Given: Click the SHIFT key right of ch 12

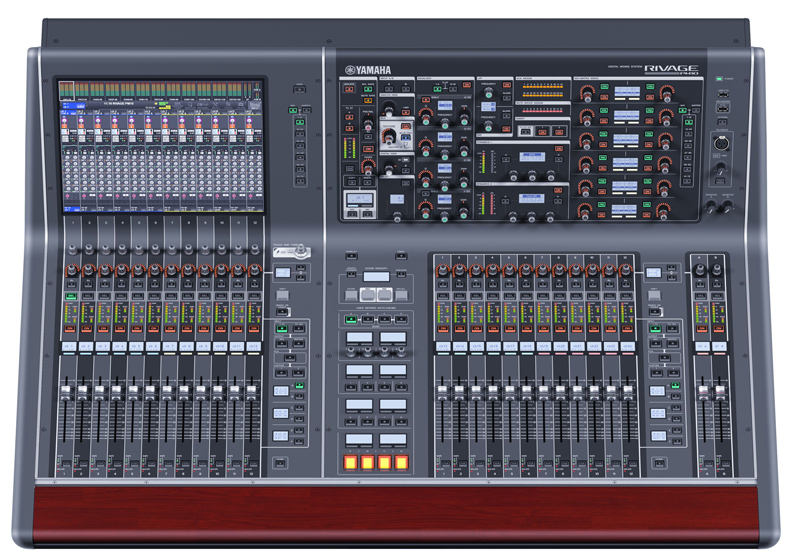Looking at the screenshot, I should [282, 295].
